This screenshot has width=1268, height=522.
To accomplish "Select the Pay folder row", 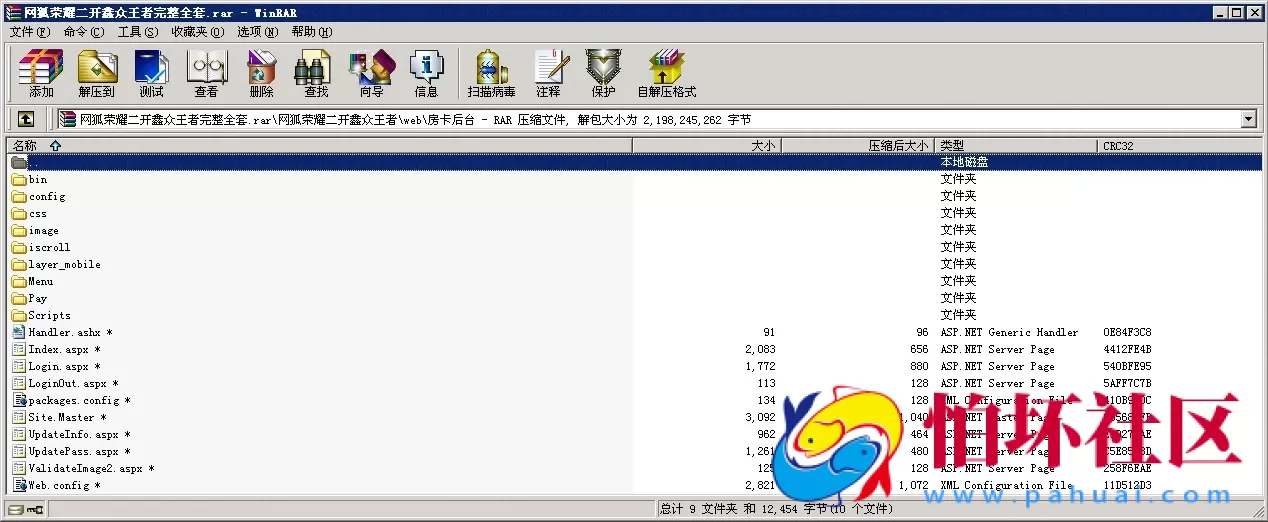I will click(634, 298).
